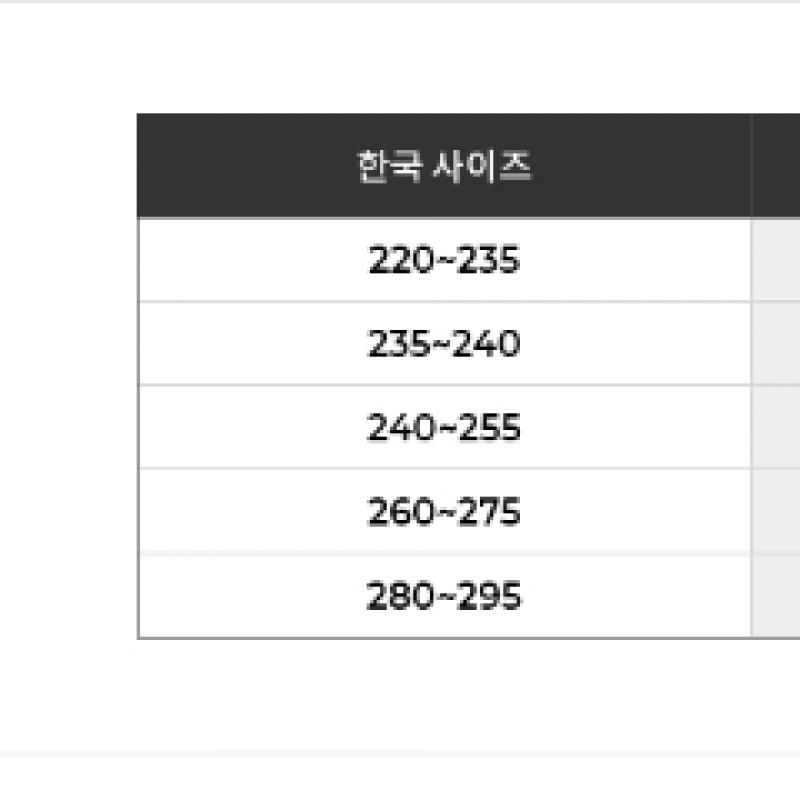Select the 235~240 size cell
The height and width of the screenshot is (800, 800).
[444, 344]
